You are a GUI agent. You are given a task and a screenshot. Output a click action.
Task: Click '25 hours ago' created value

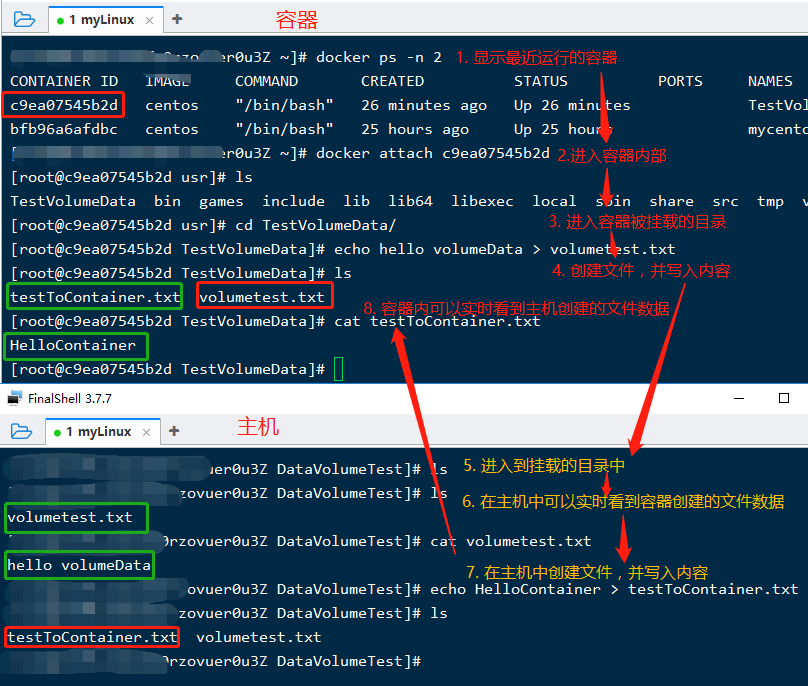pyautogui.click(x=415, y=129)
